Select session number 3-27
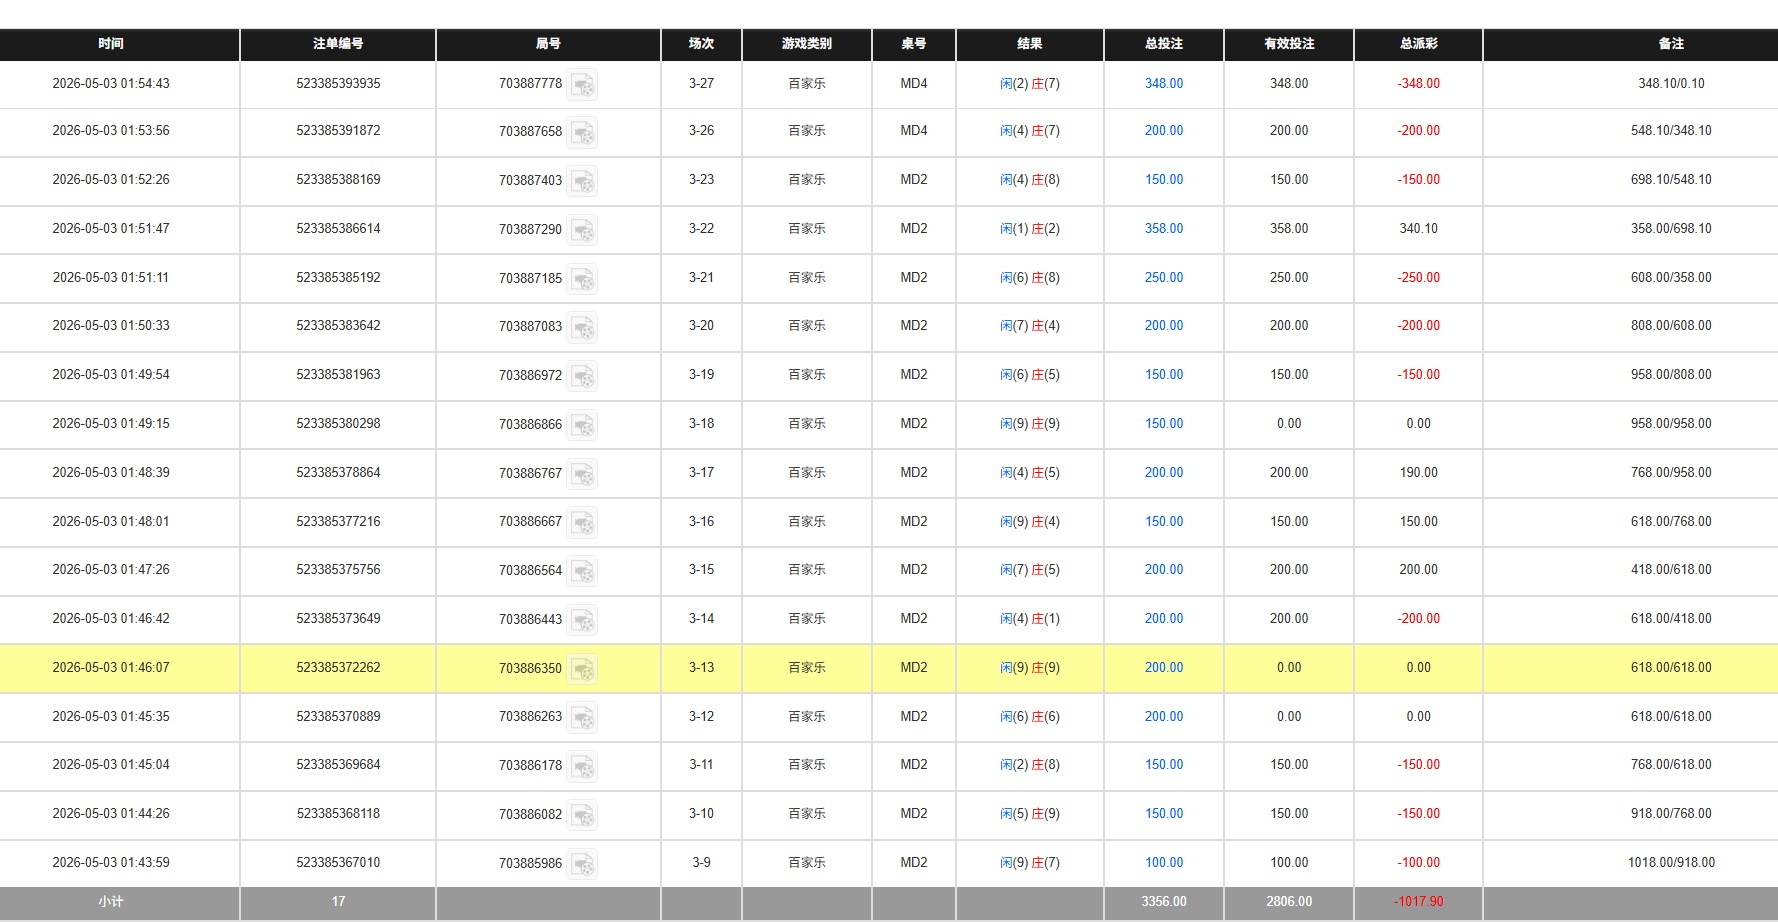1778x922 pixels. 701,84
